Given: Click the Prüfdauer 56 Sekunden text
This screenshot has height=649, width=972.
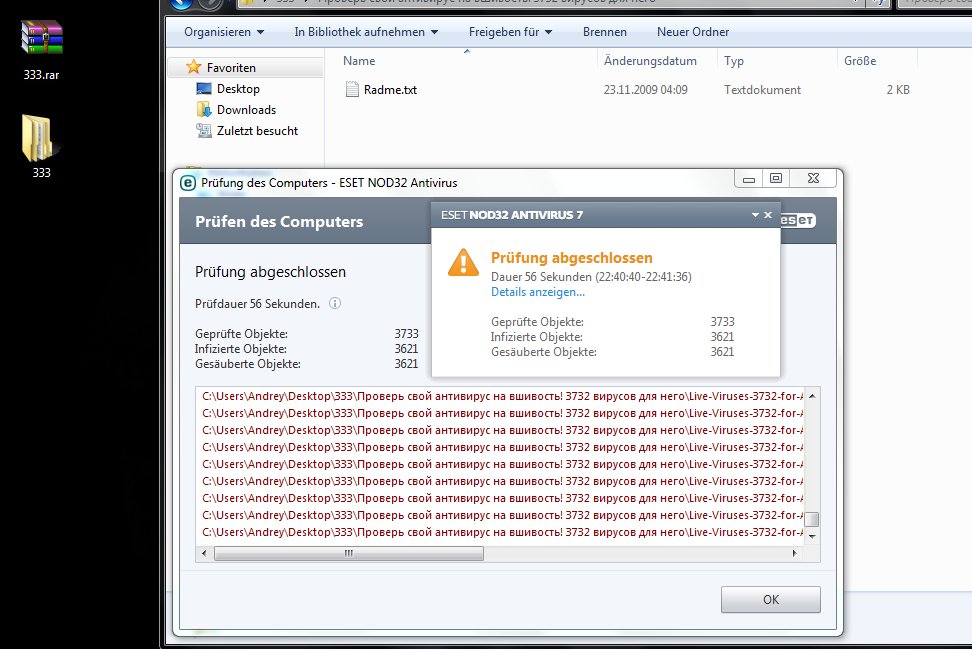Looking at the screenshot, I should 257,304.
